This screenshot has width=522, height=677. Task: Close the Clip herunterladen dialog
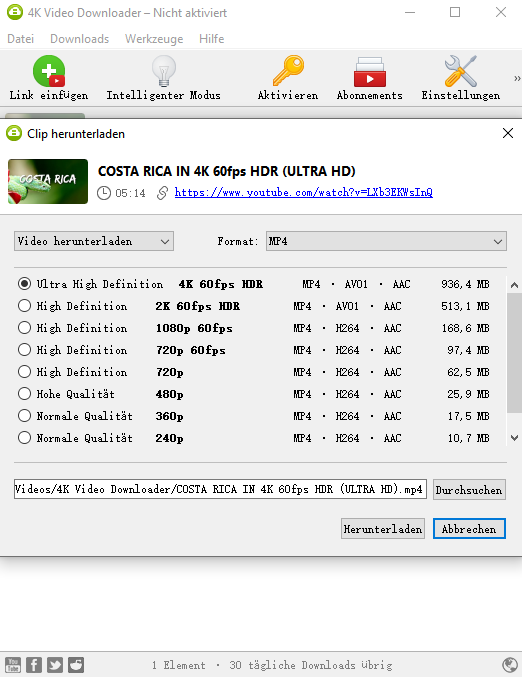coord(508,133)
